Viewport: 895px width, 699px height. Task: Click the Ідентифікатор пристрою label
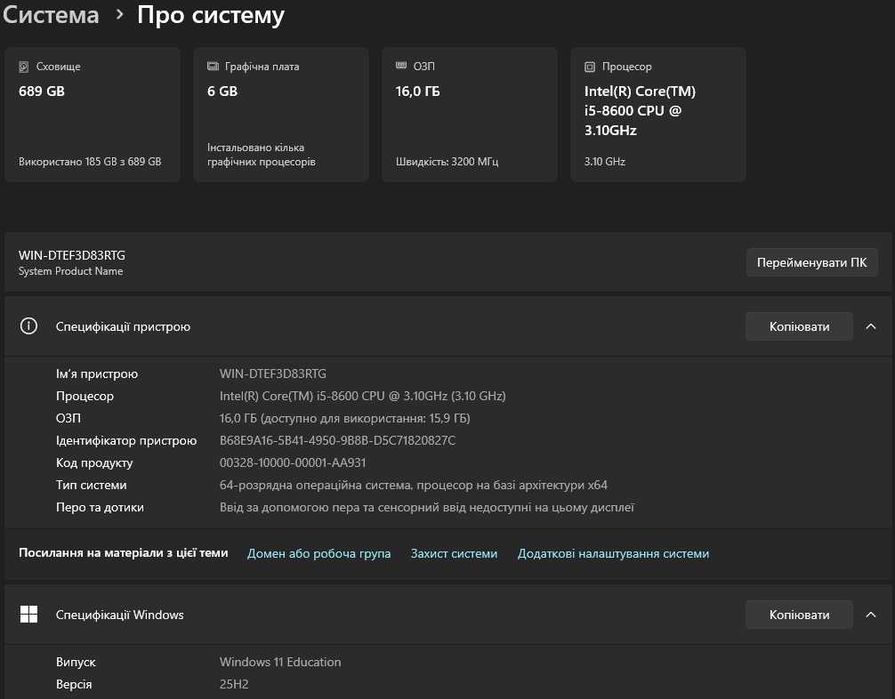point(126,441)
